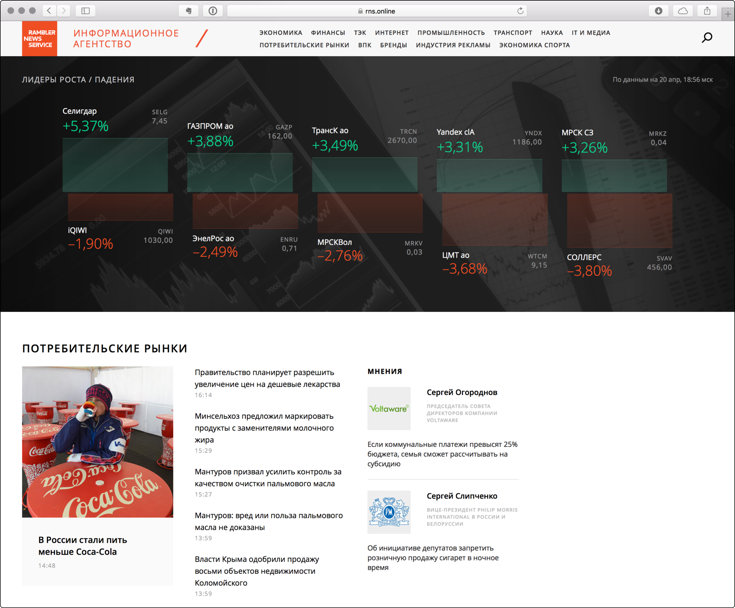Open the ТРАНСПОРТ section
The width and height of the screenshot is (735, 608).
513,33
